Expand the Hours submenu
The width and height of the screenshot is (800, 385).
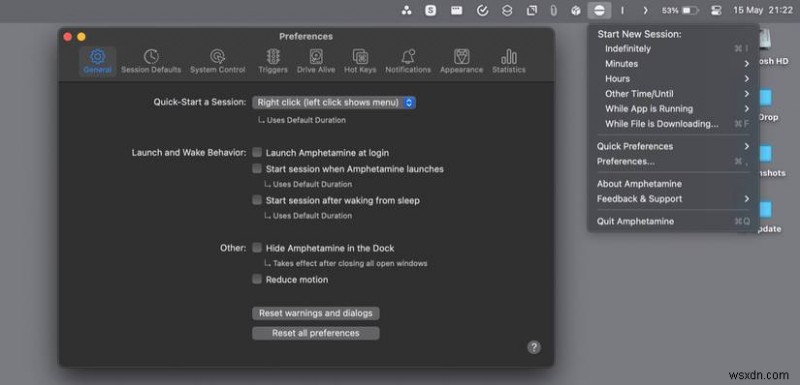(673, 79)
